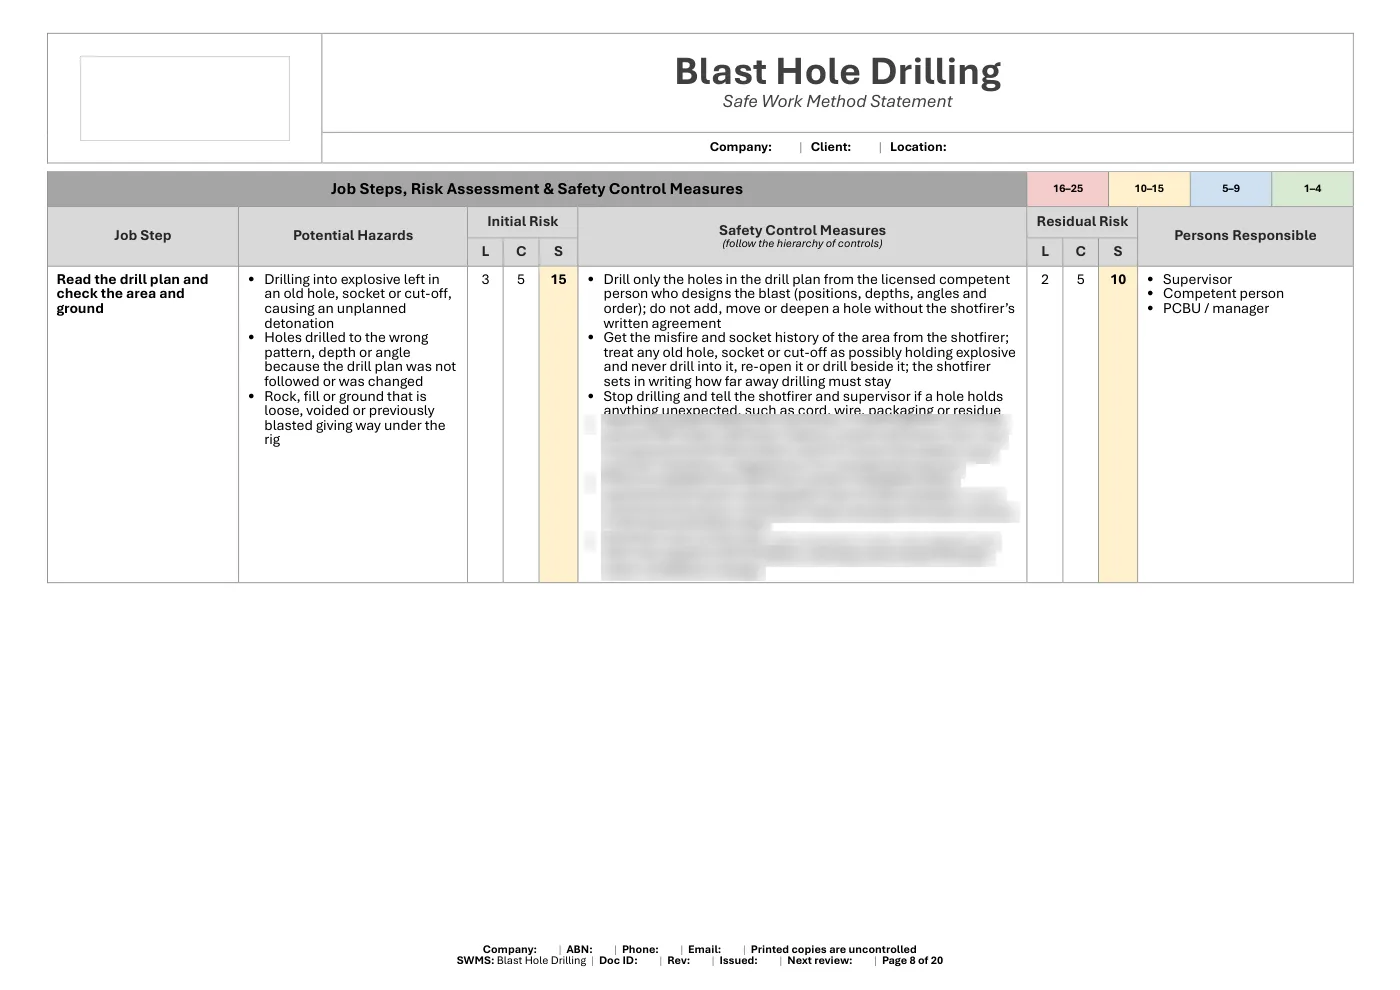Select 'Supervisor' in Persons Responsible
Image resolution: width=1400 pixels, height=990 pixels.
1197,280
